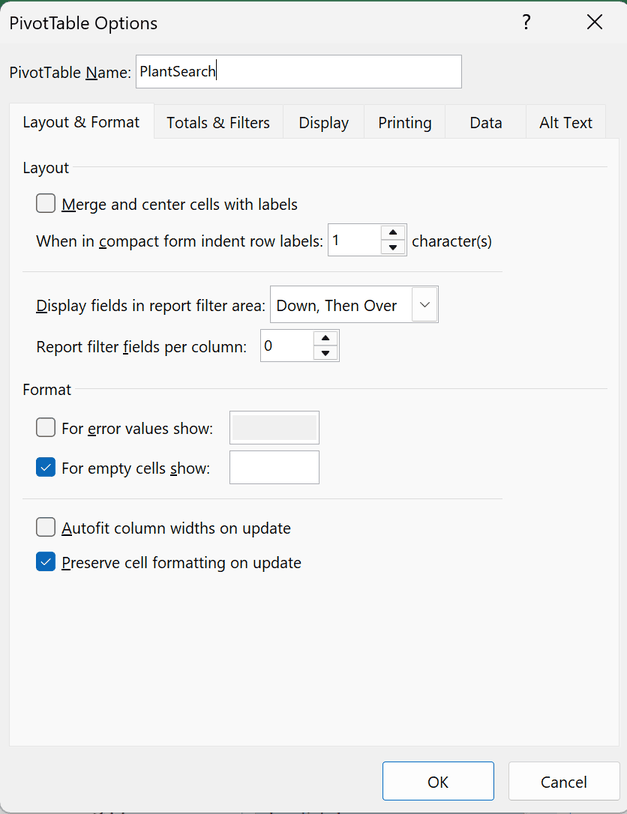Click the PivotTable Name input field
627x814 pixels.
click(298, 72)
